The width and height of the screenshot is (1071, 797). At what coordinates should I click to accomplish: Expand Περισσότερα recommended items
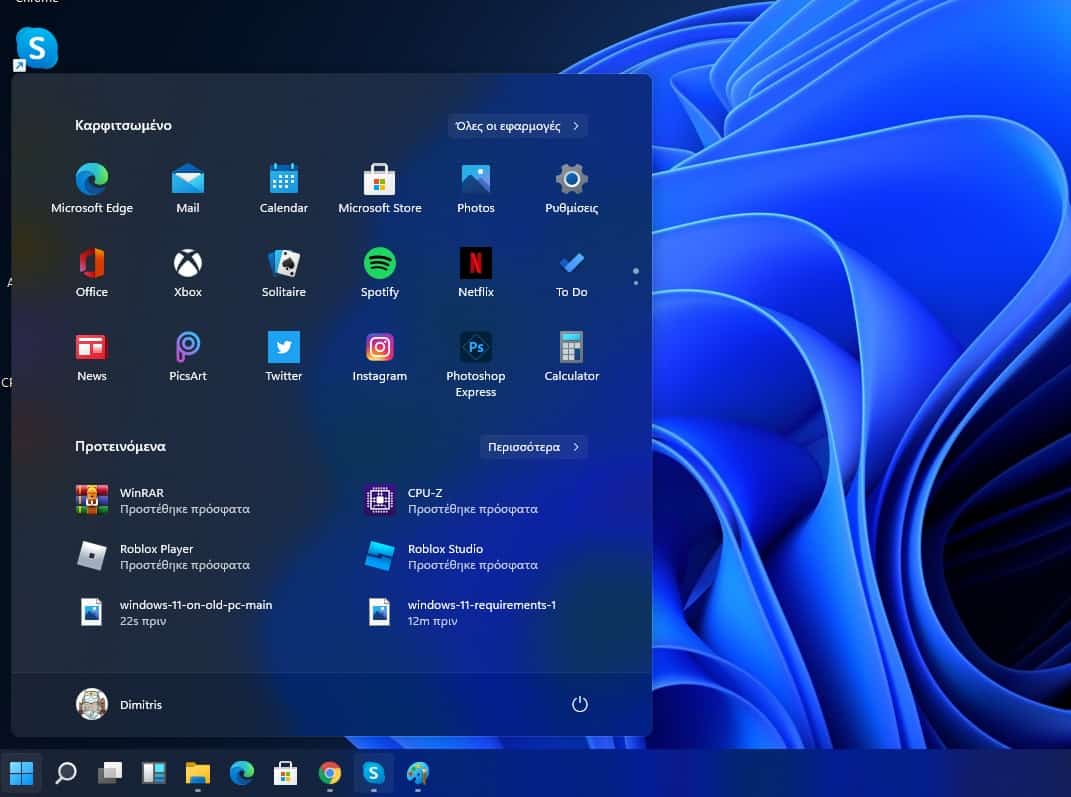(x=533, y=447)
